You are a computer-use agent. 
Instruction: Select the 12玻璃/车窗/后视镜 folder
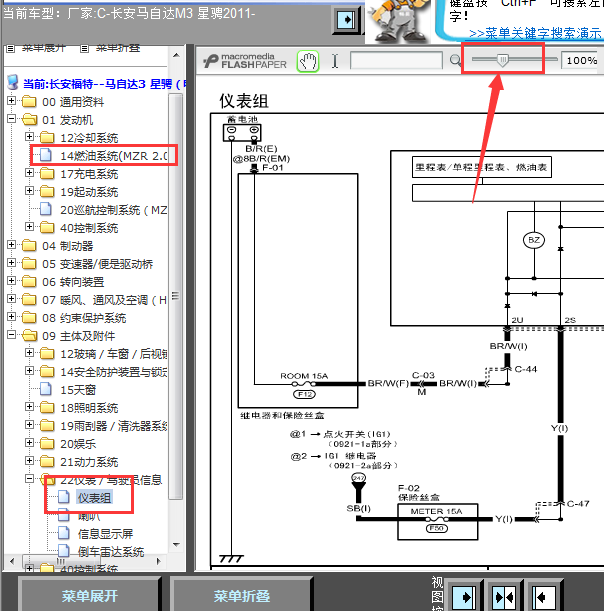pyautogui.click(x=114, y=354)
